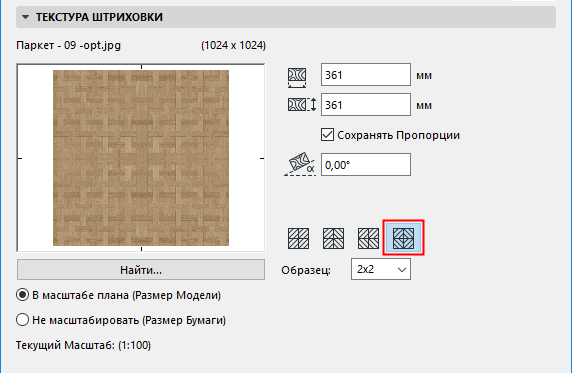572x373 pixels.
Task: Click the file name Паркет - 09 -opt.jpg
Action: (x=69, y=46)
